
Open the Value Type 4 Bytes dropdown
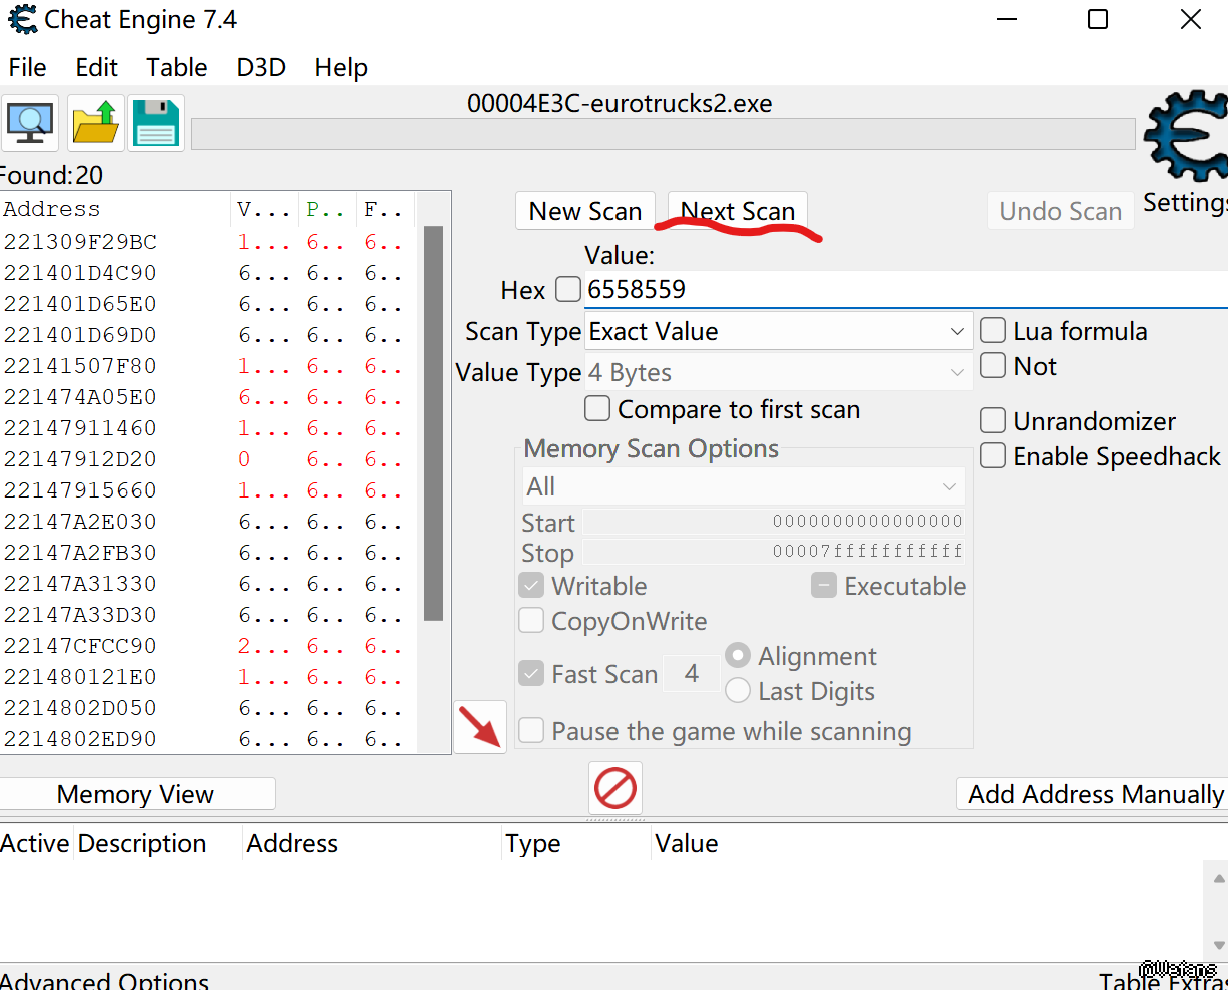(x=778, y=372)
